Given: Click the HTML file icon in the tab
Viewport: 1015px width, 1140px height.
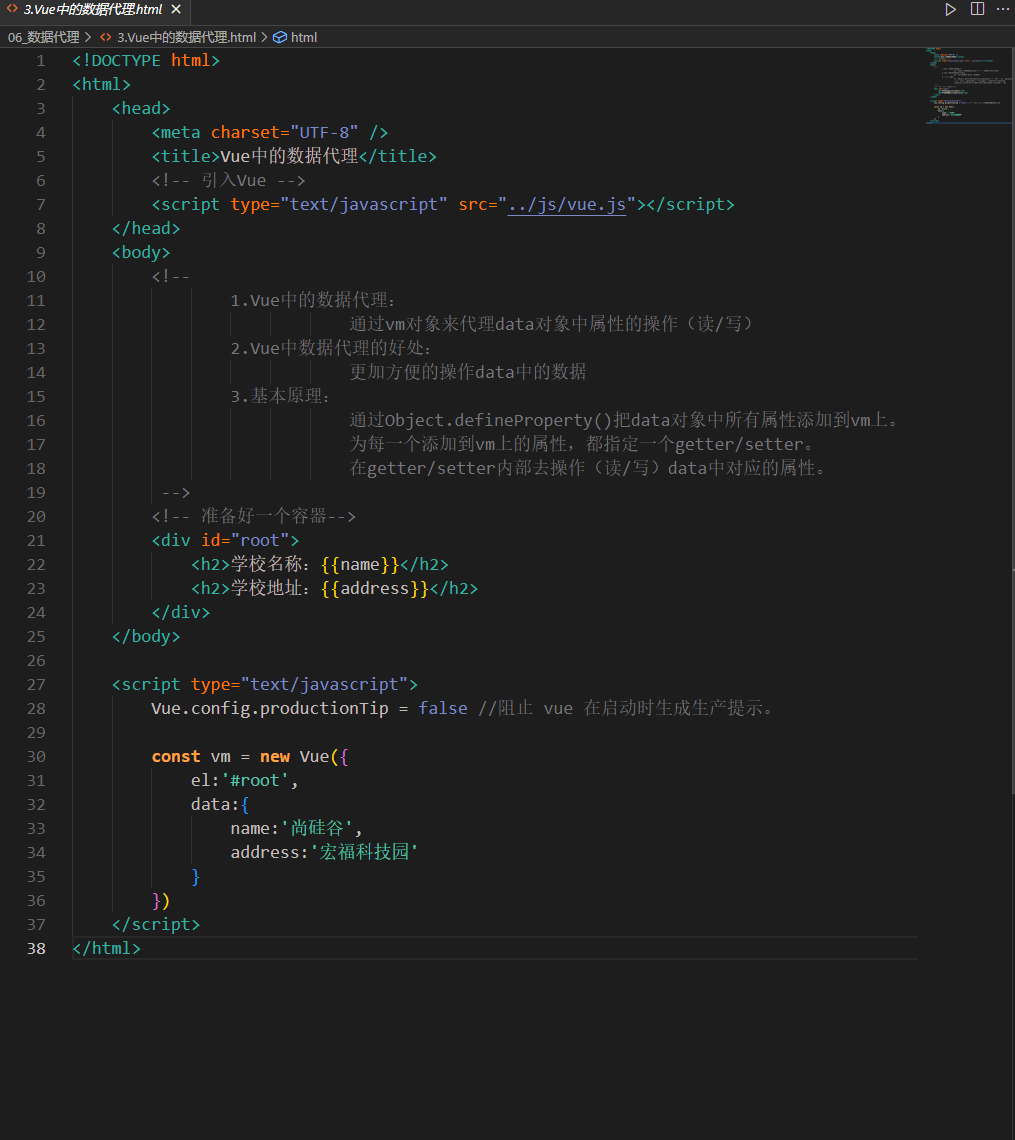Looking at the screenshot, I should click(12, 9).
